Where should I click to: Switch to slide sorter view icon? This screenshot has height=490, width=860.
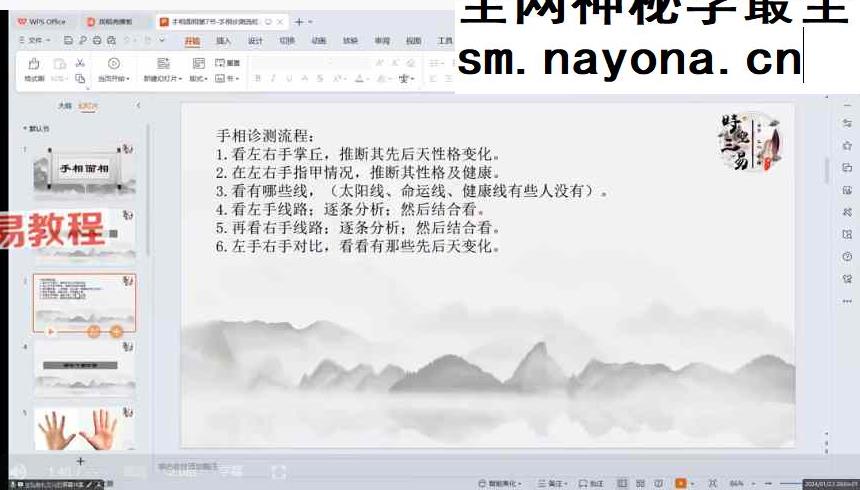640,483
